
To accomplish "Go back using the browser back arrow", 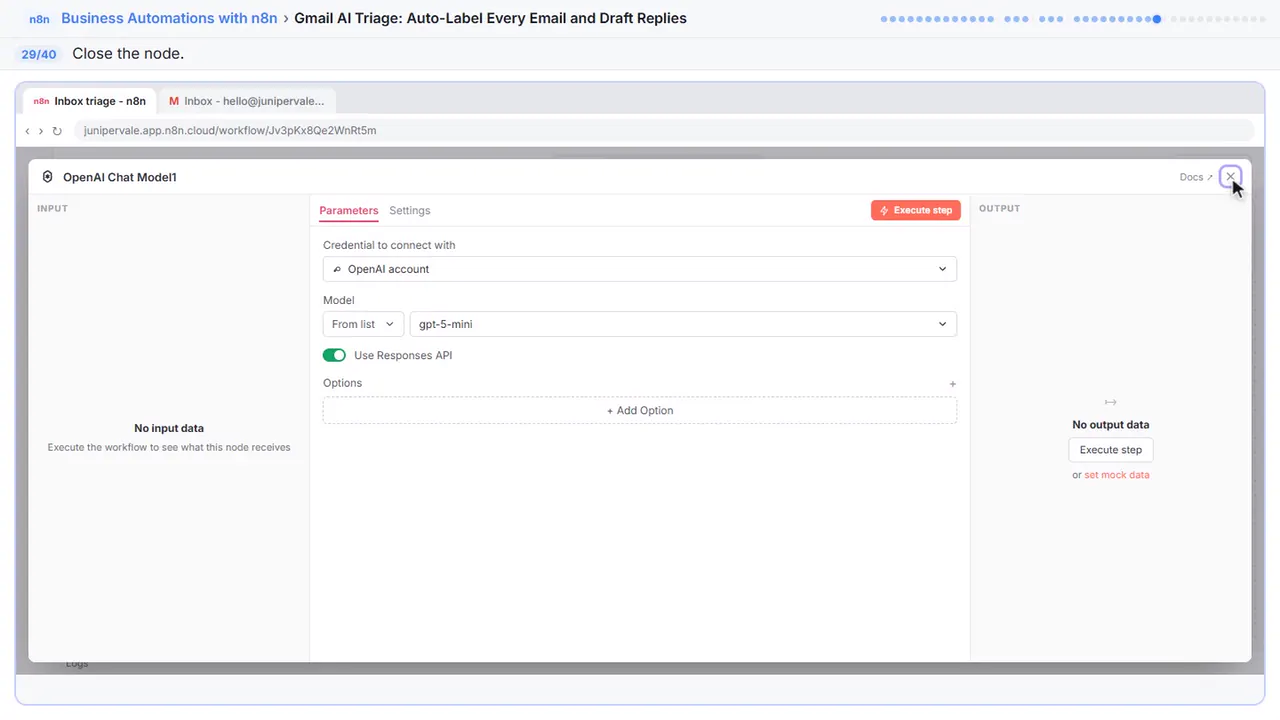I will pyautogui.click(x=27, y=131).
